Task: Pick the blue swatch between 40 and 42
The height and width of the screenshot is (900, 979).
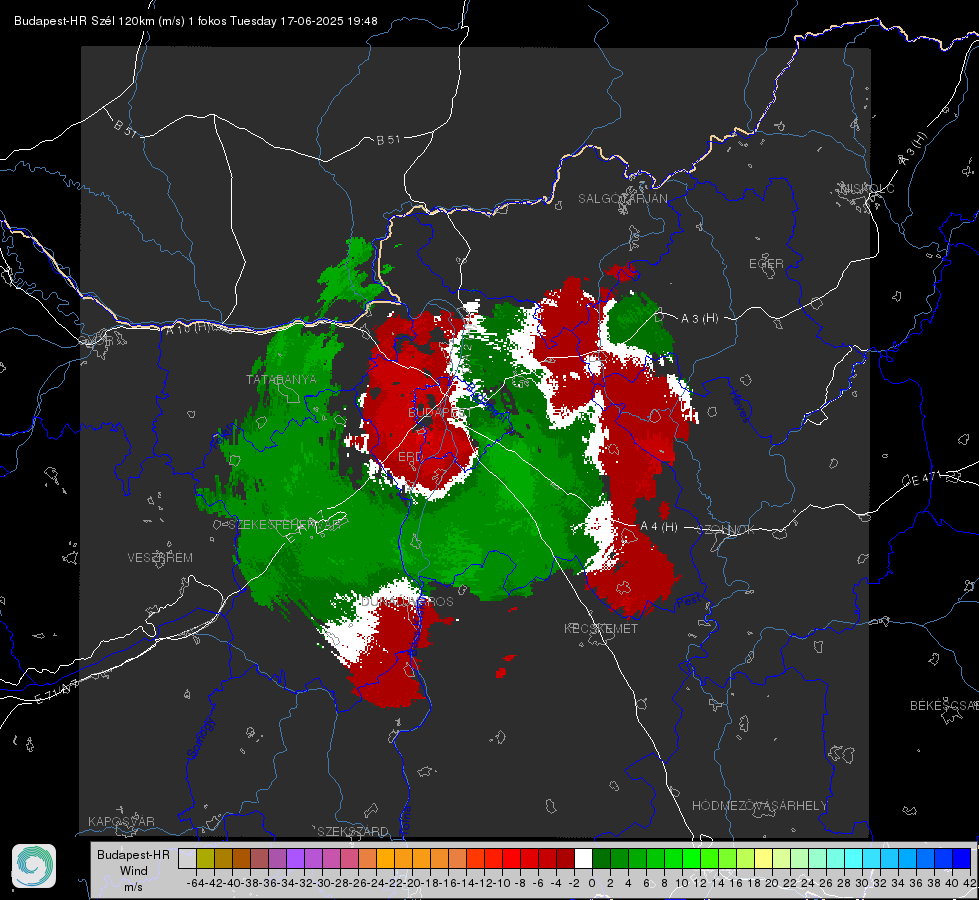Action: (962, 858)
